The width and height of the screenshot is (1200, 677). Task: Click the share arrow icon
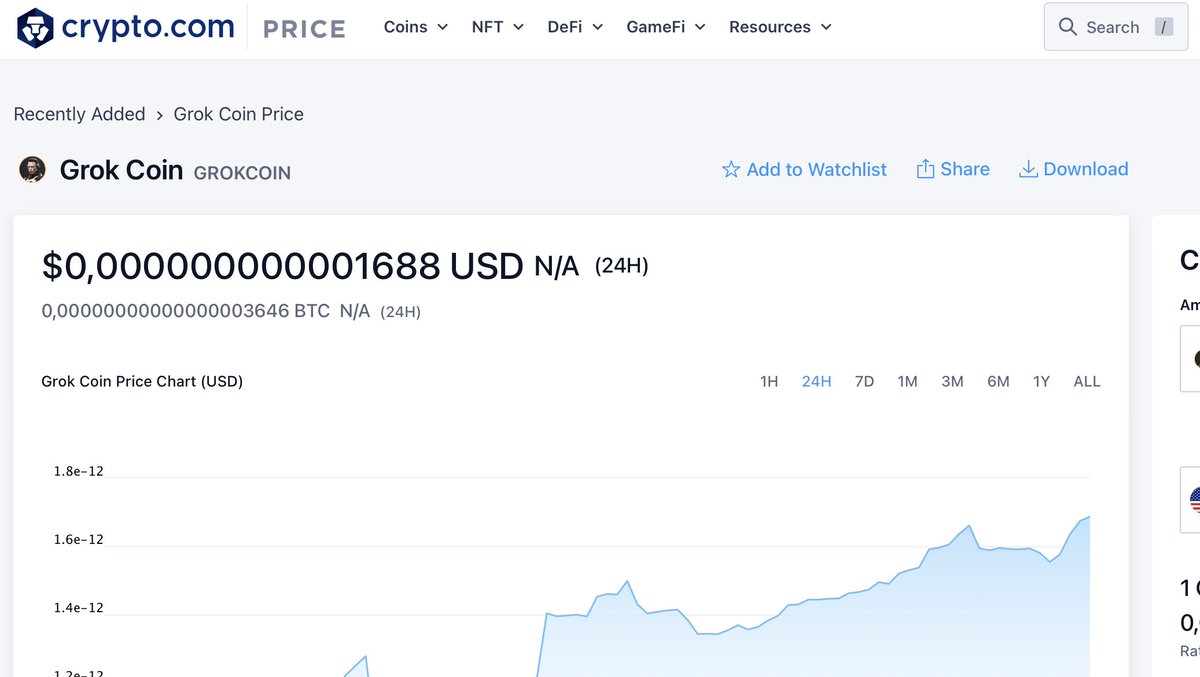[x=925, y=169]
